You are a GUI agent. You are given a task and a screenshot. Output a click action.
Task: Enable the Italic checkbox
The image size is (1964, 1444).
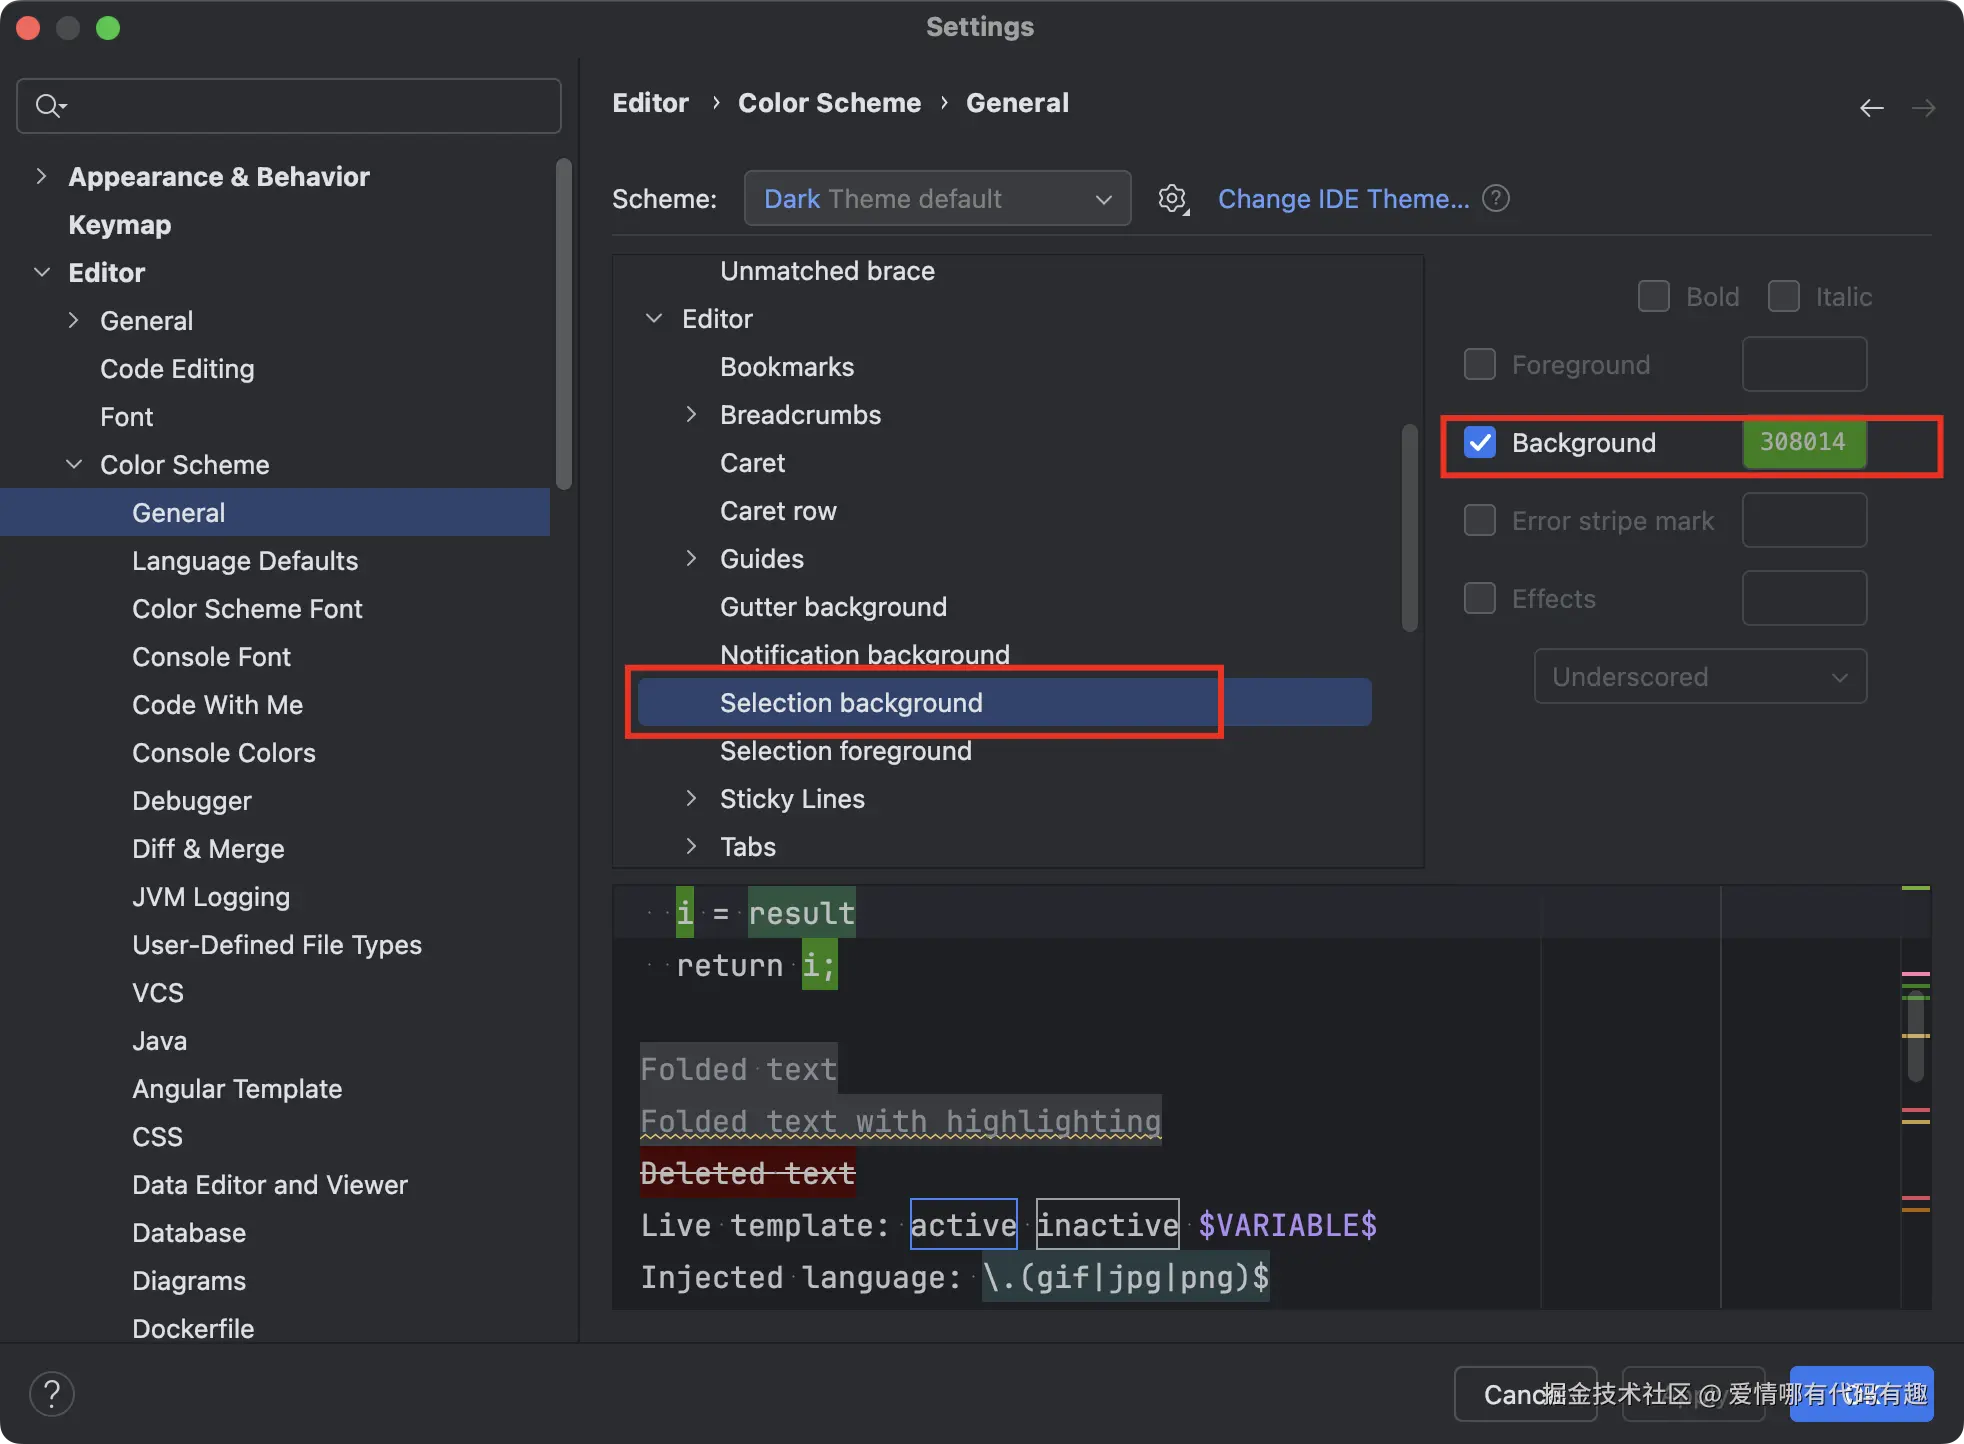tap(1784, 297)
